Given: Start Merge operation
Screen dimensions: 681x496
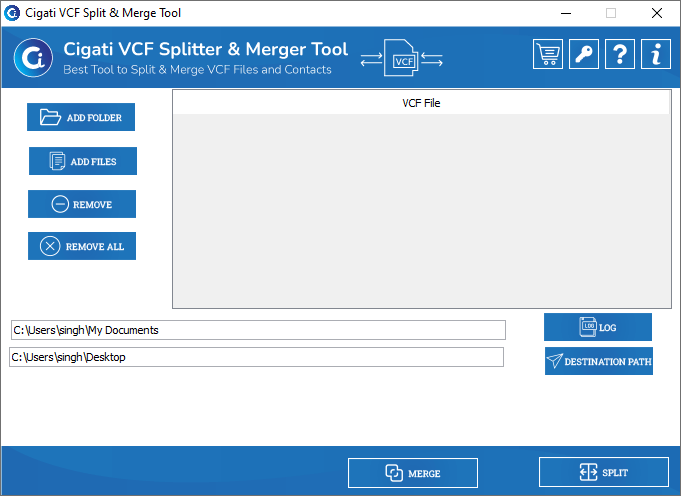Looking at the screenshot, I should (x=413, y=473).
